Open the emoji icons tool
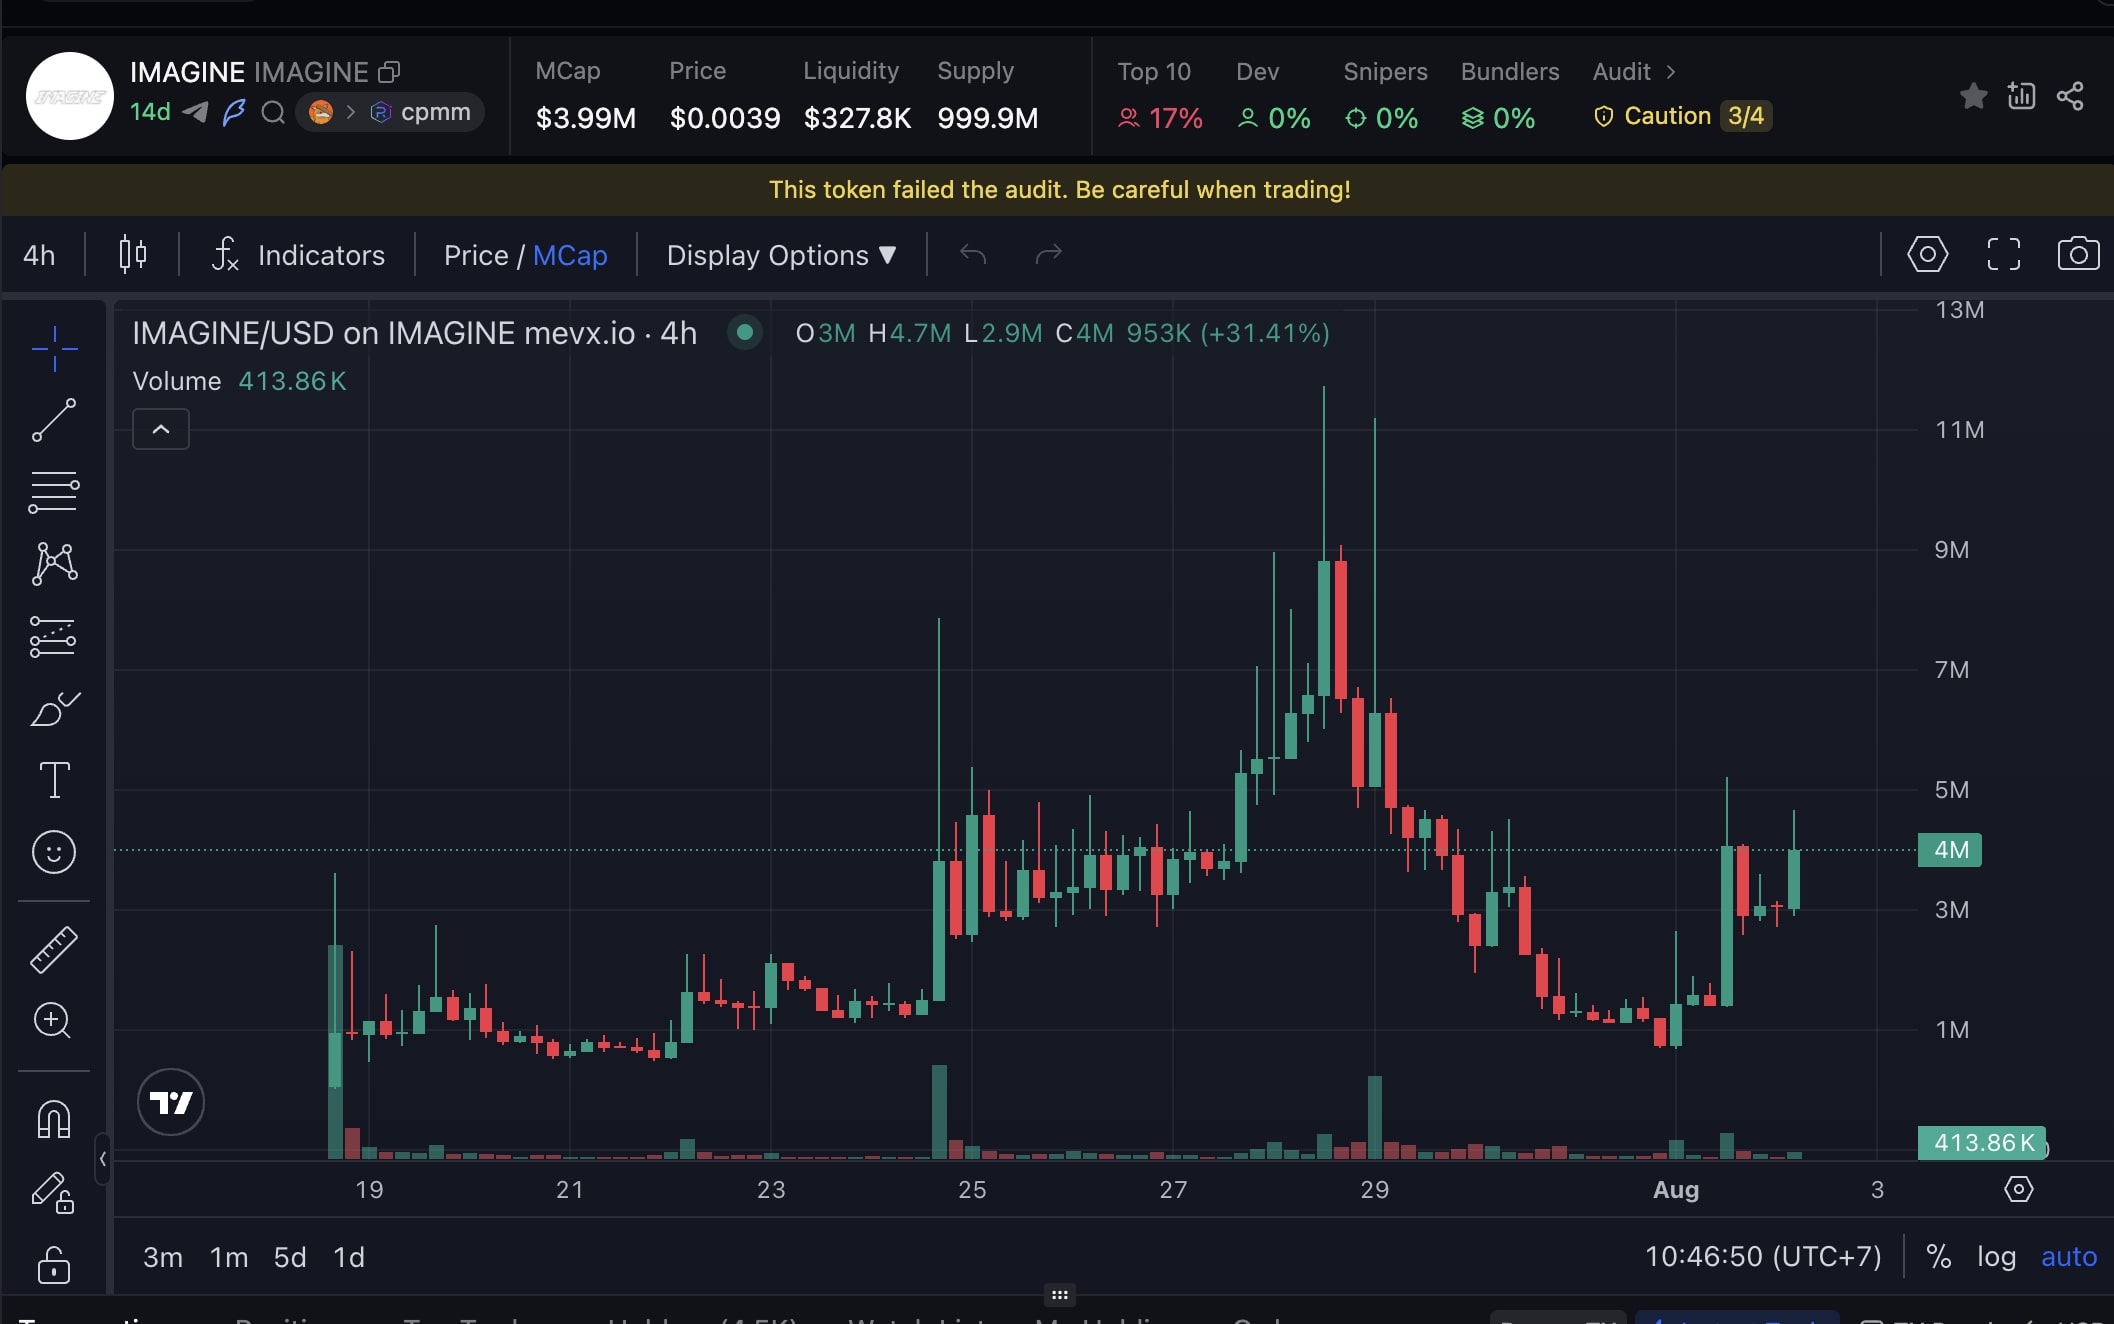This screenshot has width=2114, height=1324. (x=54, y=852)
